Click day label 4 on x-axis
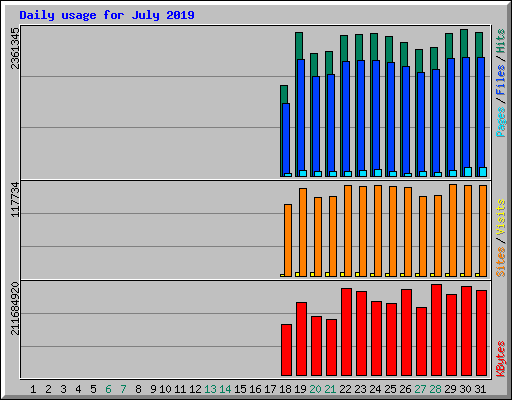The width and height of the screenshot is (512, 400). click(78, 389)
